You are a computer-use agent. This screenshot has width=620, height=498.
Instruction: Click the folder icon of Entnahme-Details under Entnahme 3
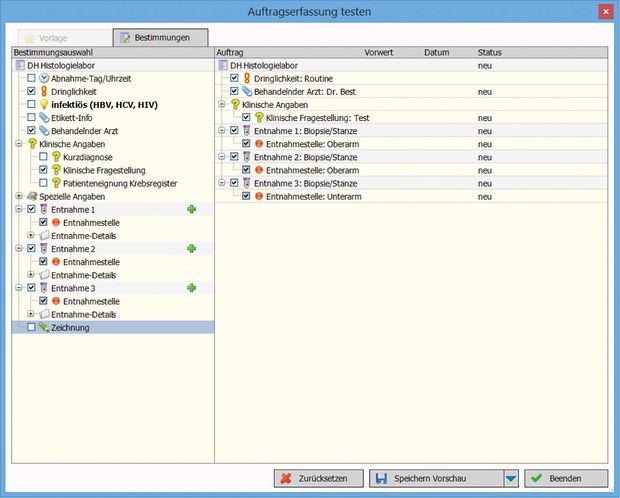[x=44, y=314]
